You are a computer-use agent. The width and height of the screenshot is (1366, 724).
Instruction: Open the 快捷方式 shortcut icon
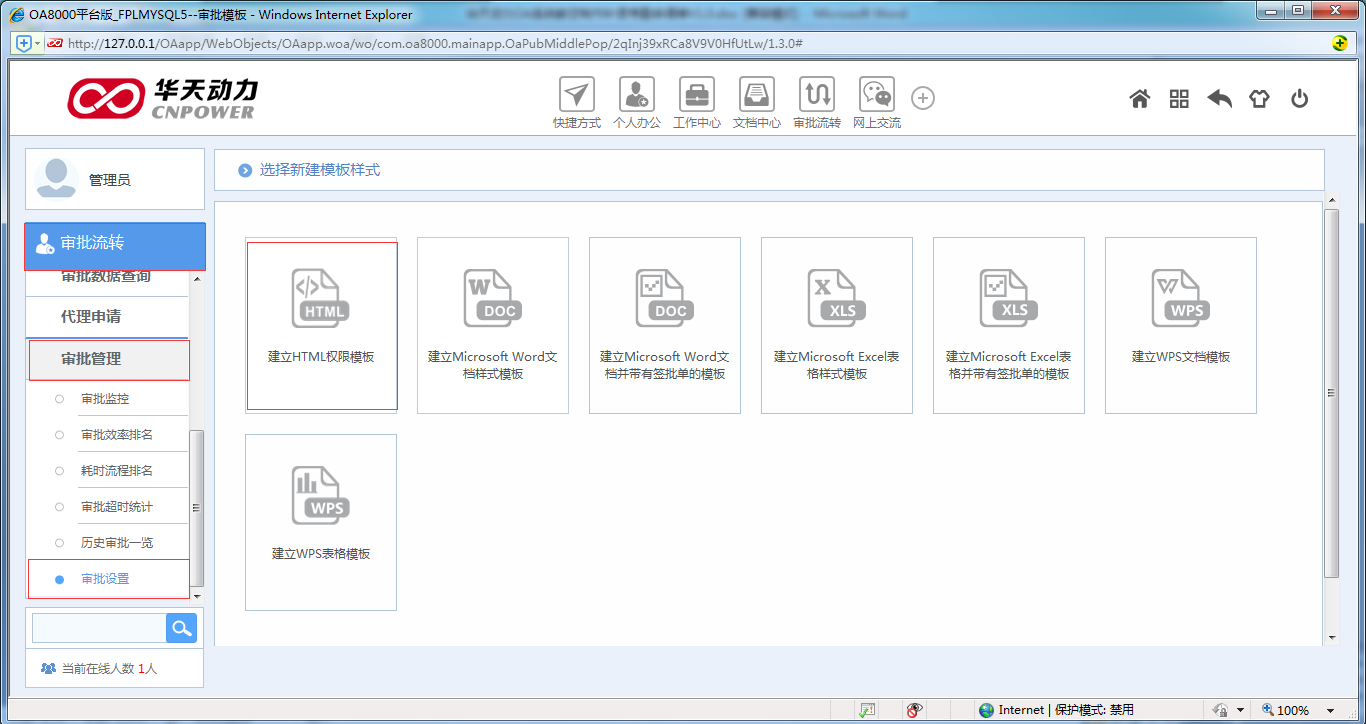[x=576, y=96]
